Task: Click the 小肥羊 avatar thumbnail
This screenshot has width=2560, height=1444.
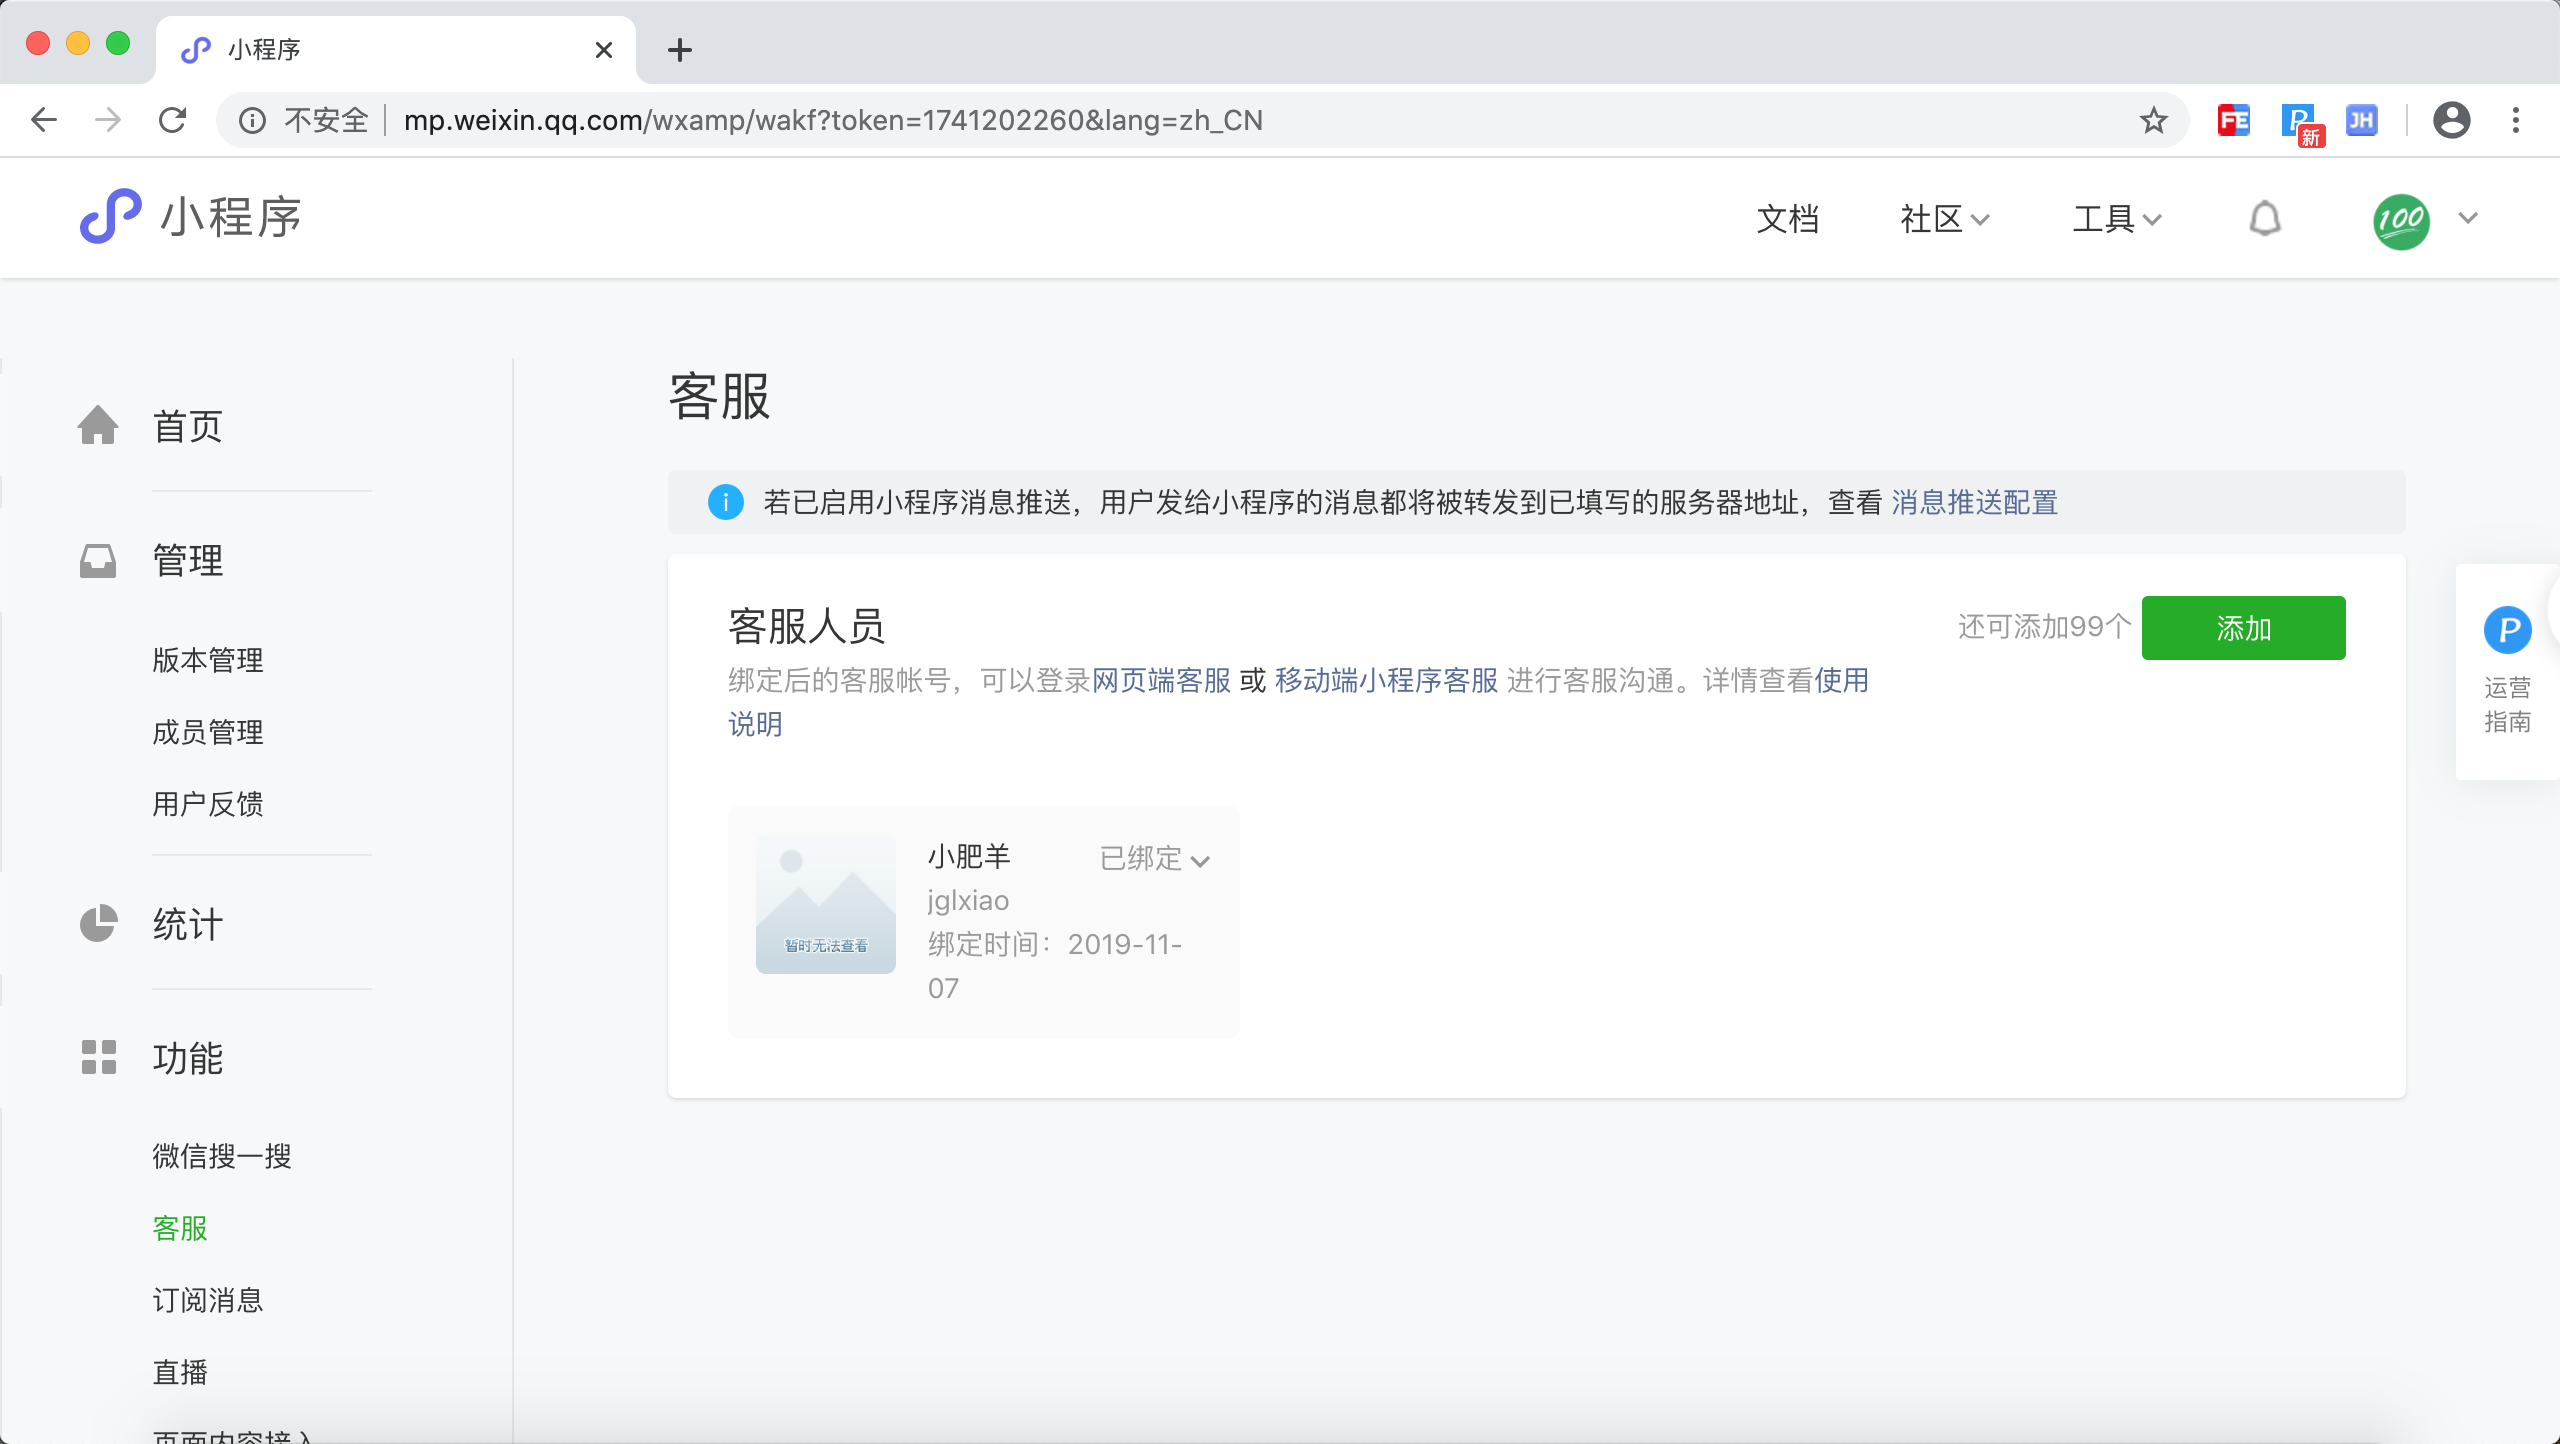Action: [x=825, y=905]
